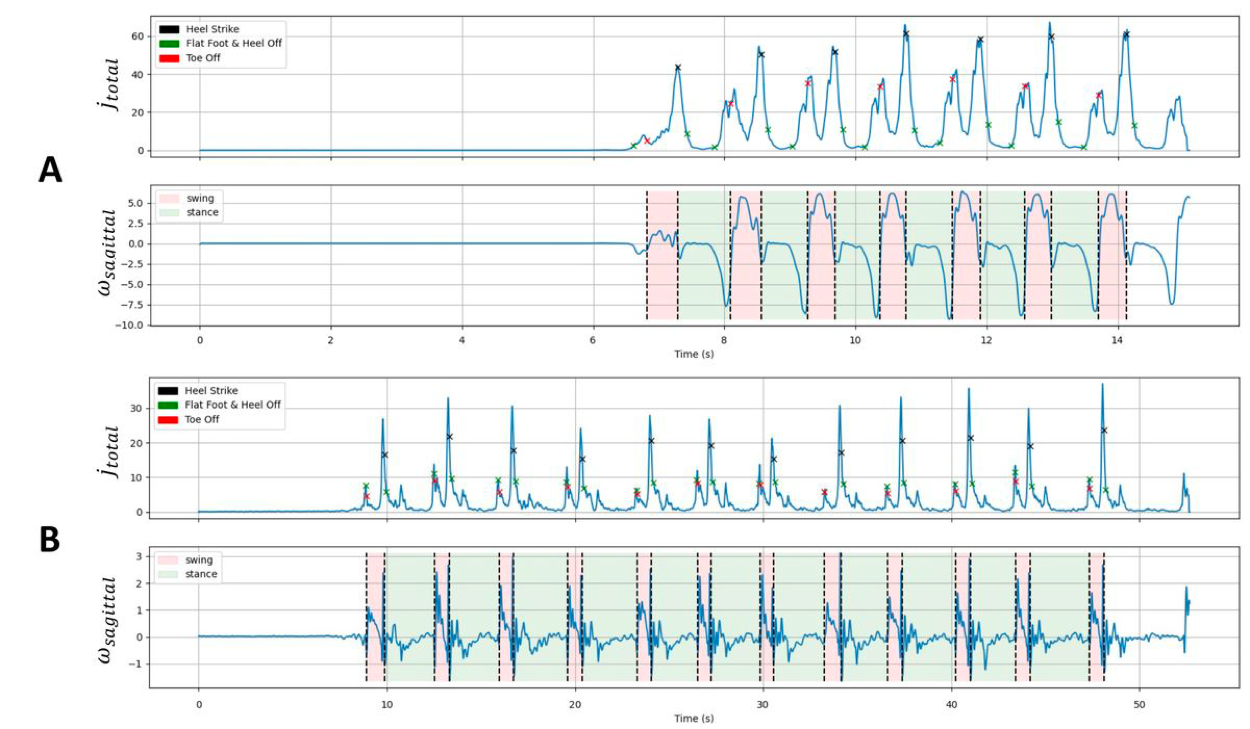Click the red Toe Off swatch in panel B legend
The image size is (1250, 729).
point(170,419)
